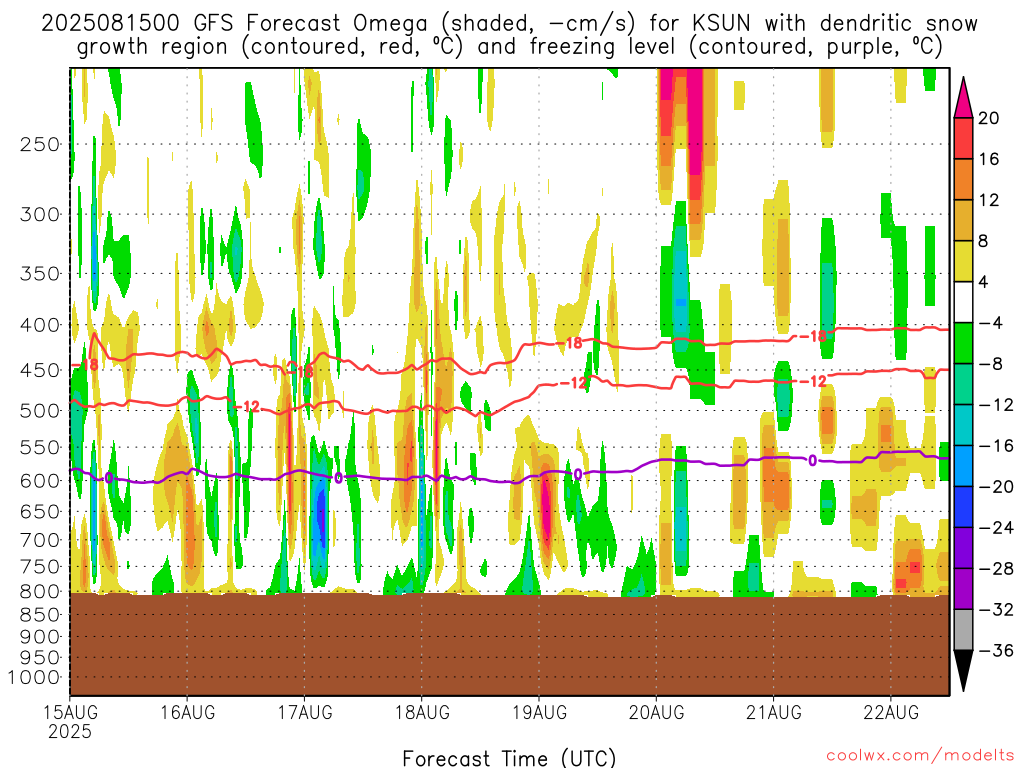Click the 15AUG 2025 date label

(70, 721)
